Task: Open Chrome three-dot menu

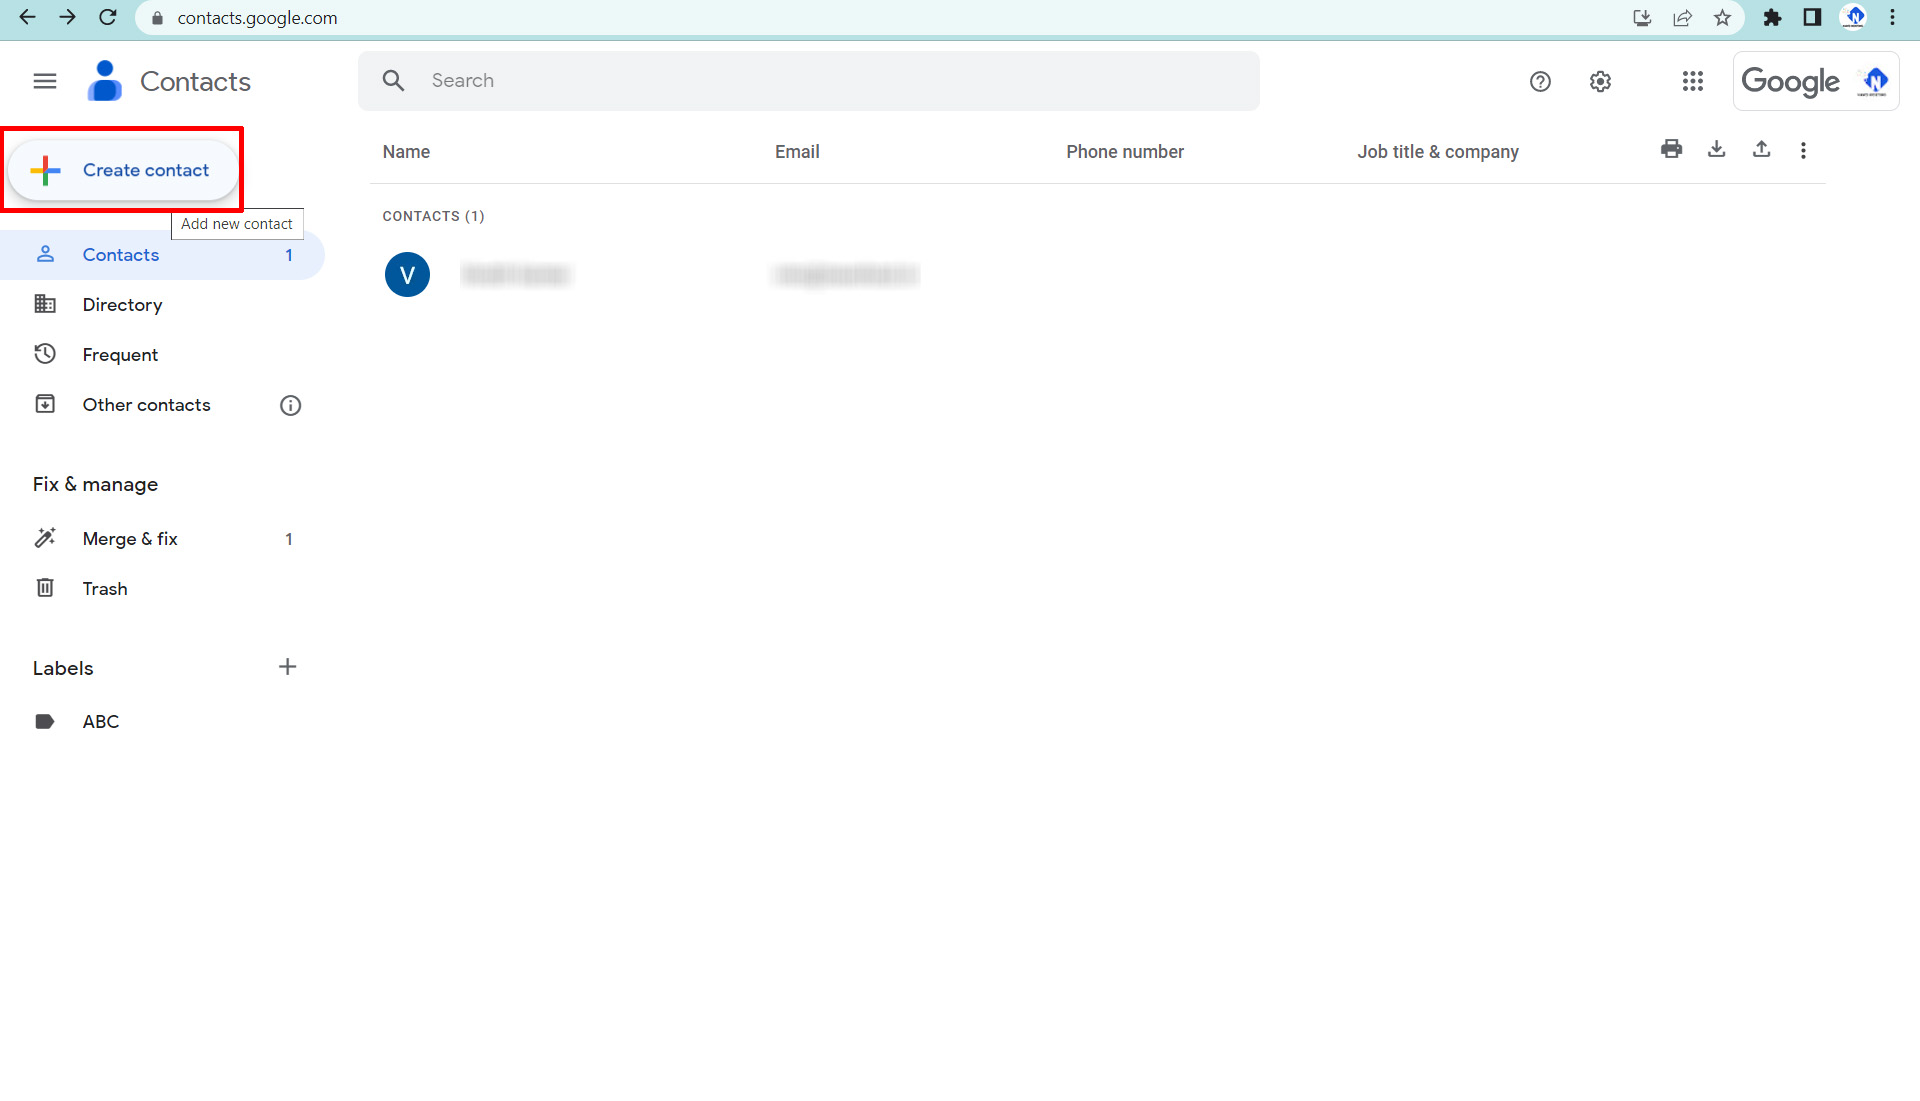Action: (x=1893, y=18)
